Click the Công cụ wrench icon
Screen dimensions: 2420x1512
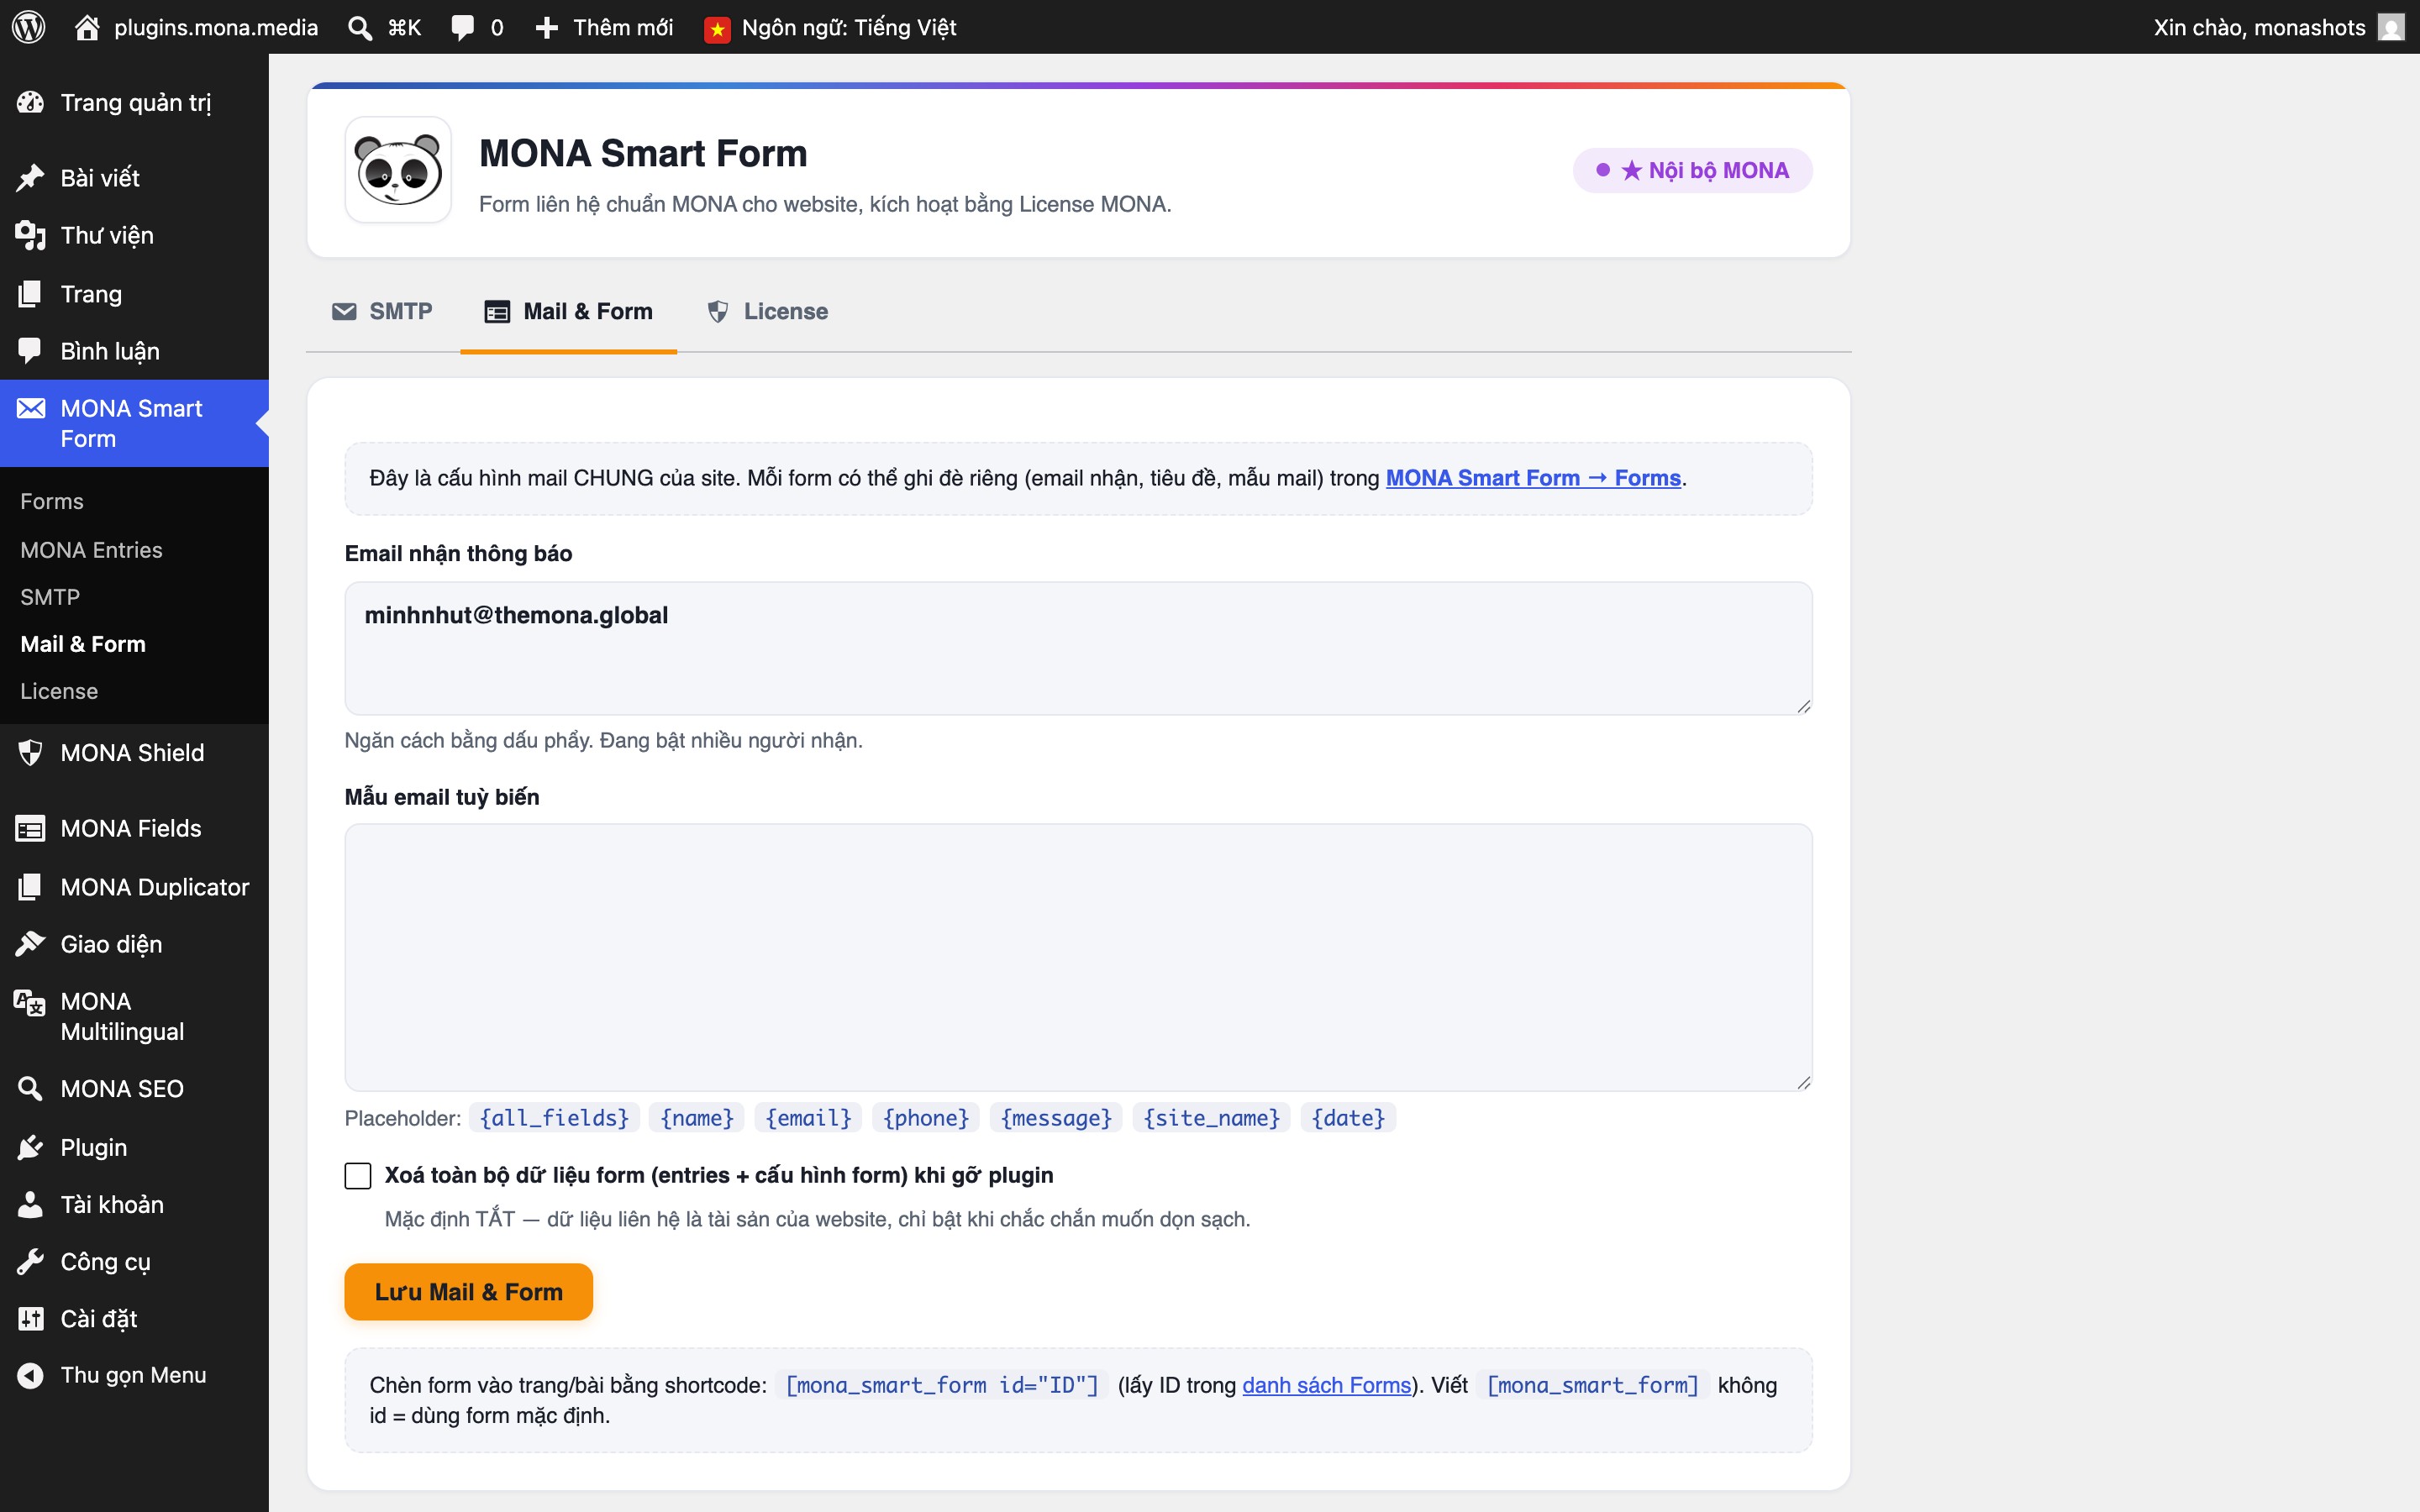[x=30, y=1261]
